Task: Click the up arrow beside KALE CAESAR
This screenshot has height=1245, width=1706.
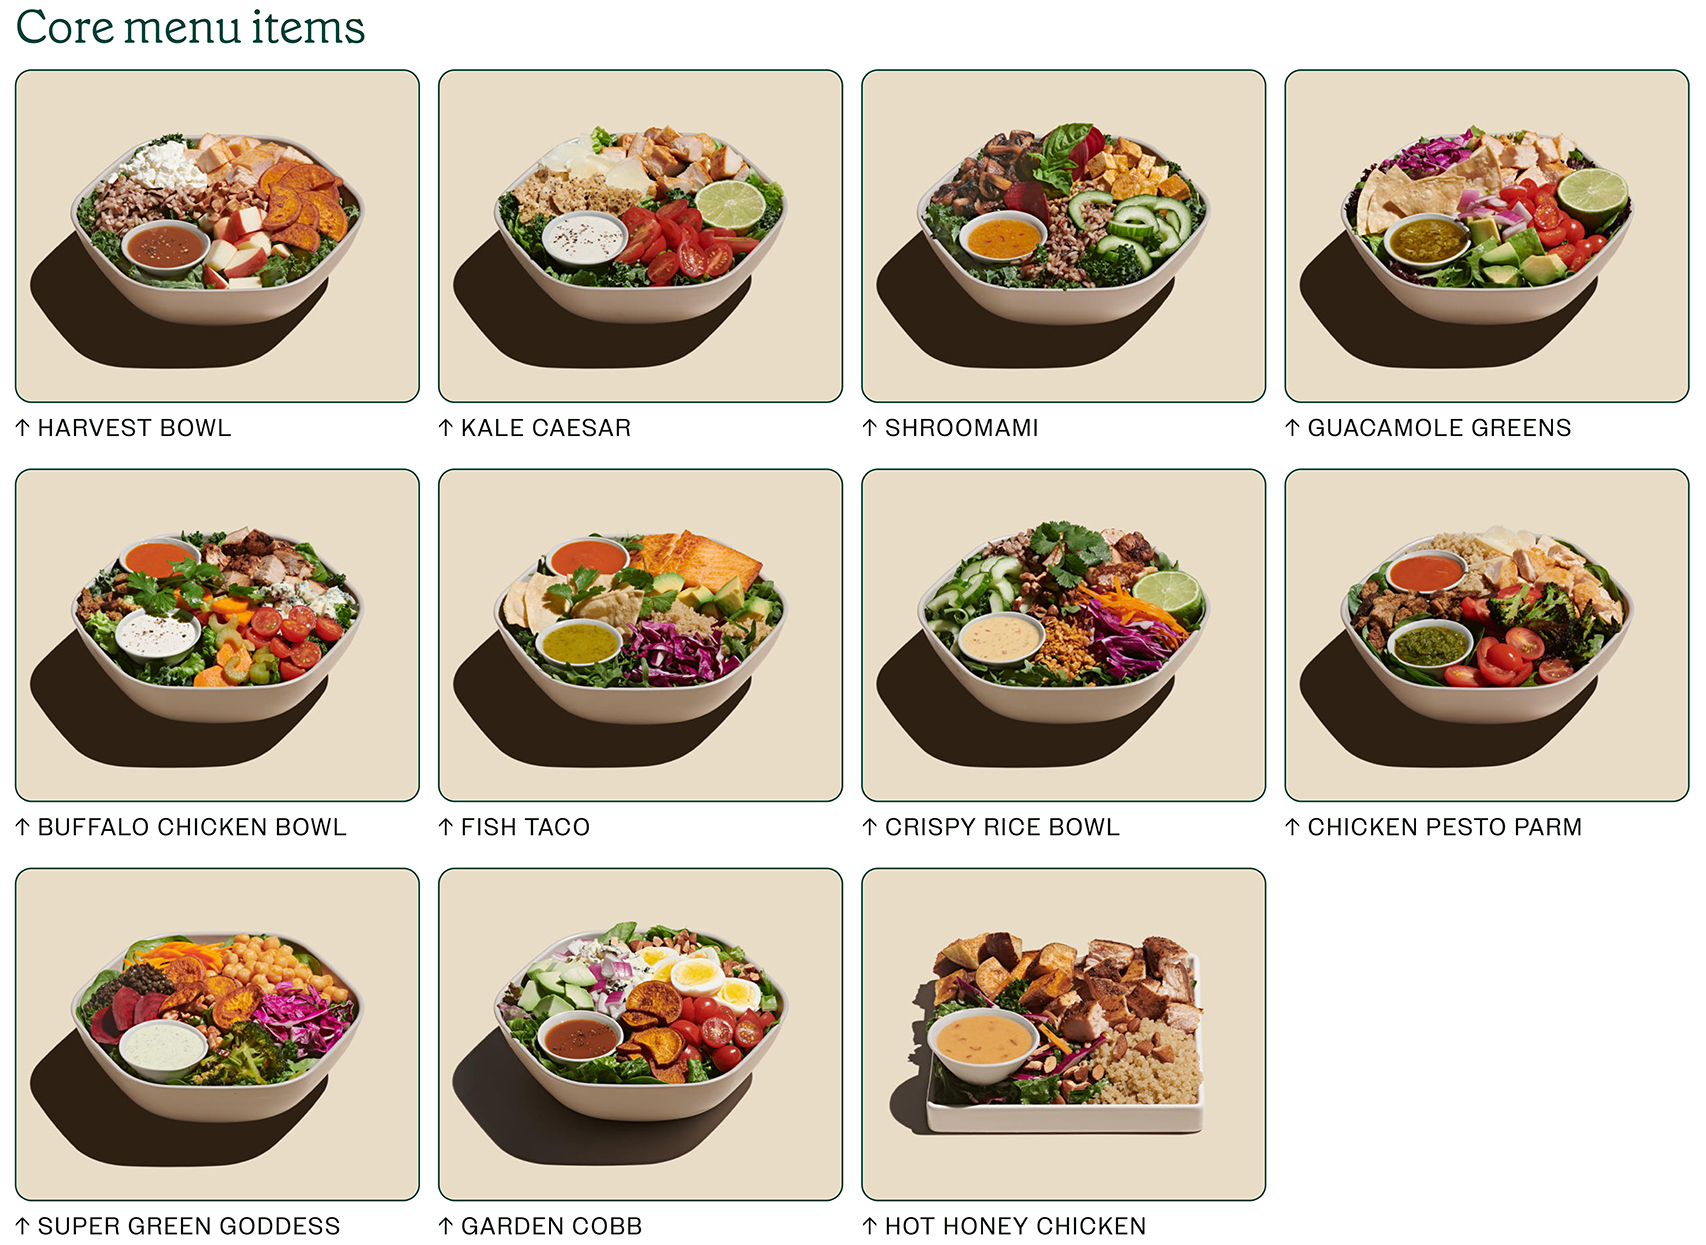Action: pyautogui.click(x=446, y=428)
